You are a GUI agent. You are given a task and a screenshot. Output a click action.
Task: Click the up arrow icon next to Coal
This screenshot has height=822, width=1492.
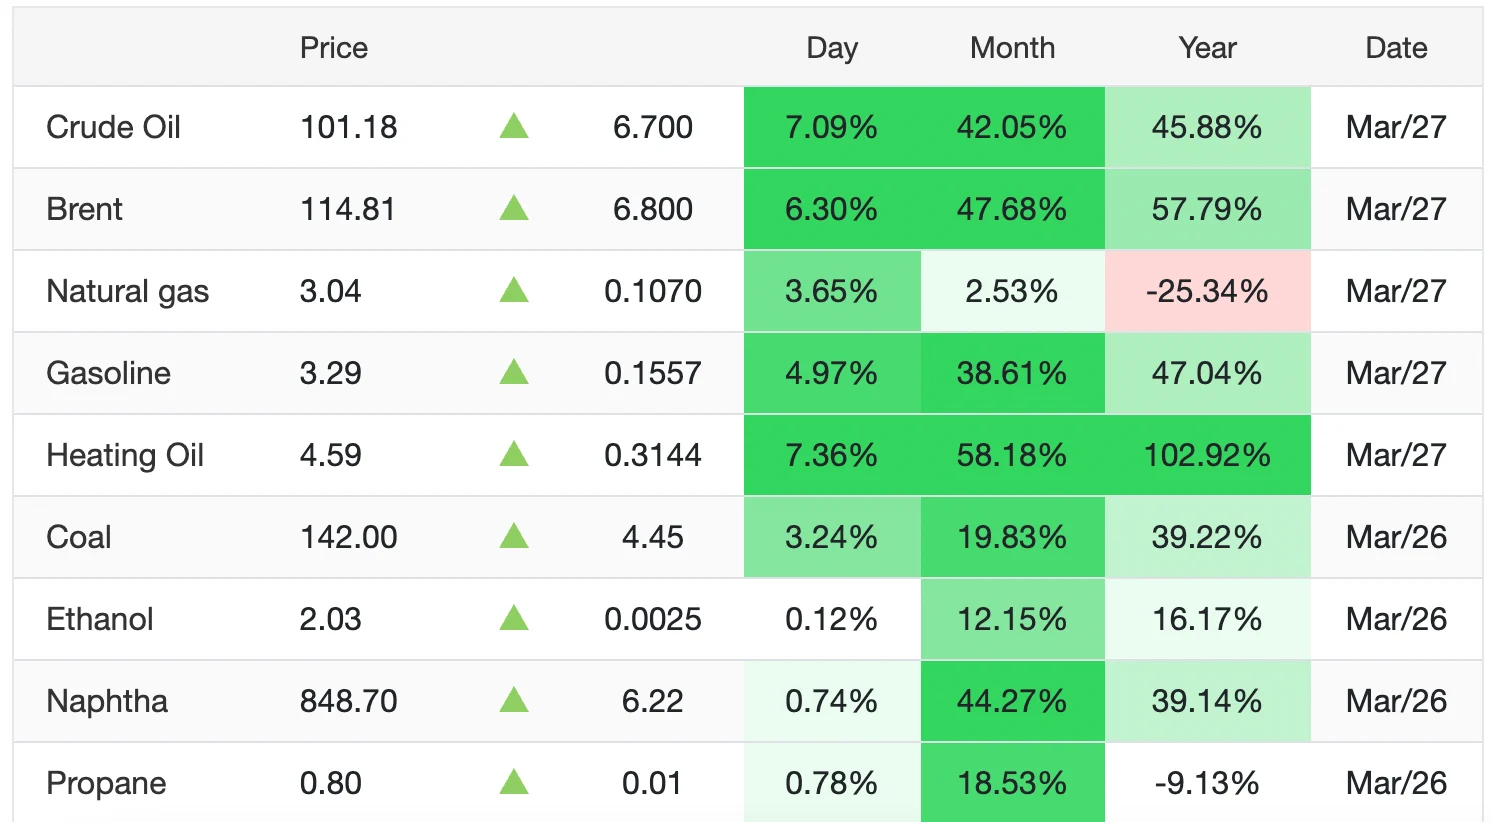click(x=513, y=536)
